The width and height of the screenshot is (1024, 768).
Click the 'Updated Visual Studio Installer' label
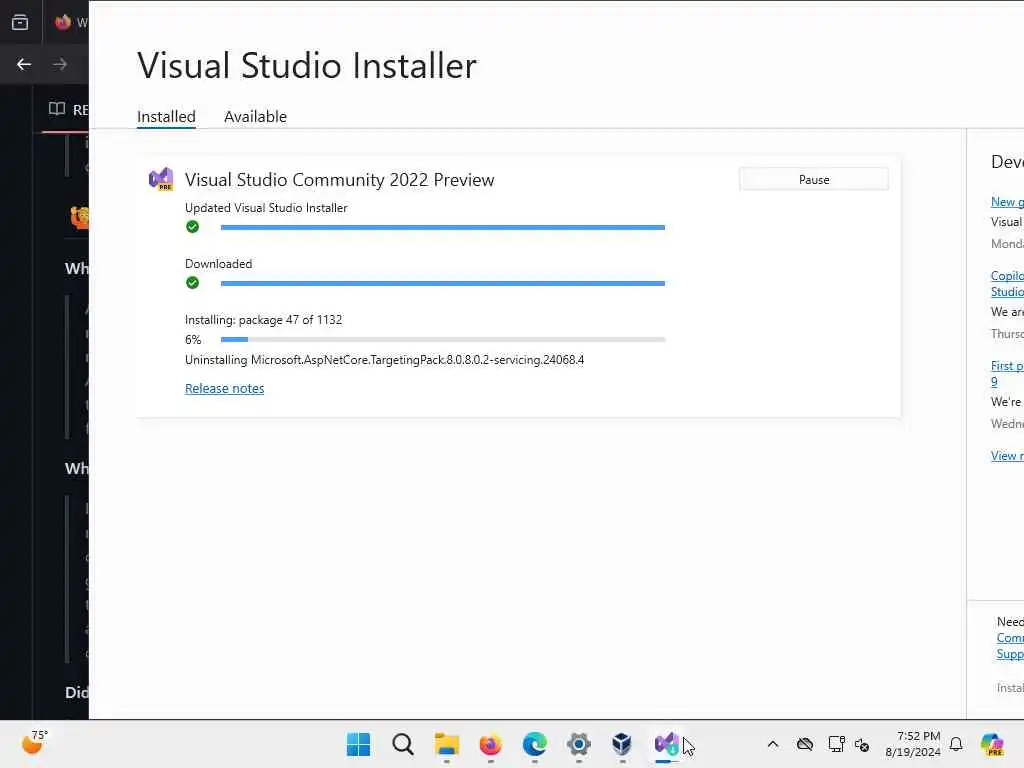pyautogui.click(x=266, y=208)
